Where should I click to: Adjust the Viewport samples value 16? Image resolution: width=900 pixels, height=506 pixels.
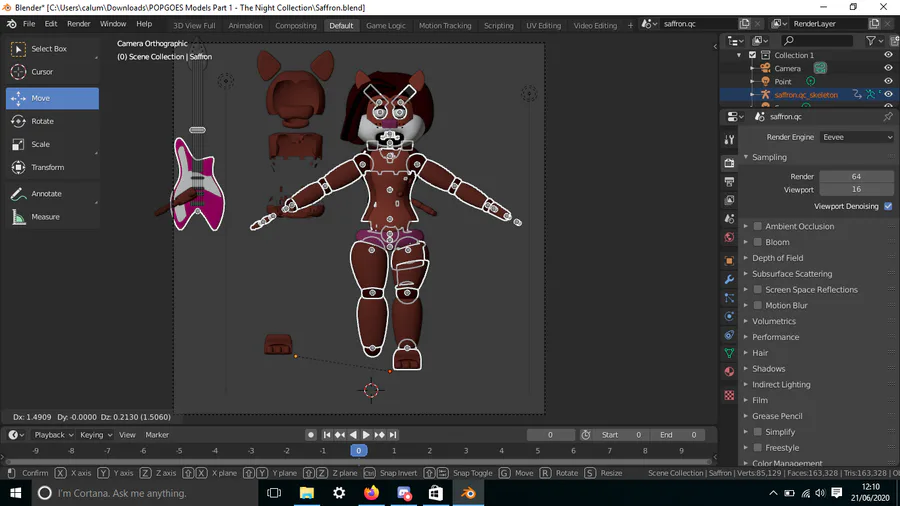tap(856, 189)
